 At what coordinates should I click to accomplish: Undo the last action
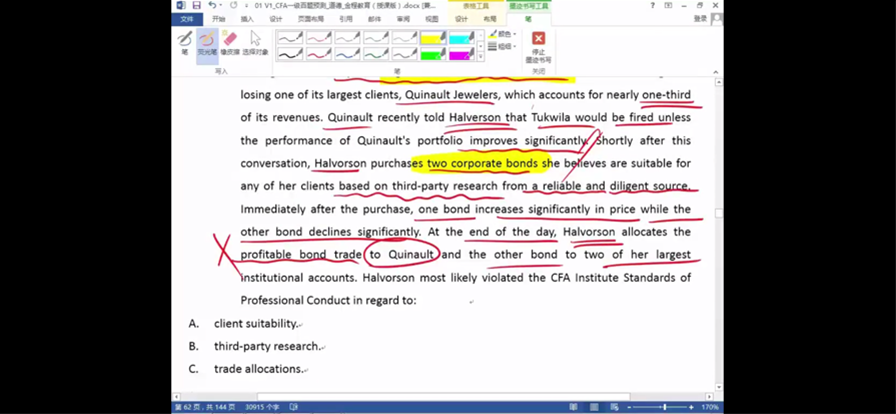click(212, 5)
